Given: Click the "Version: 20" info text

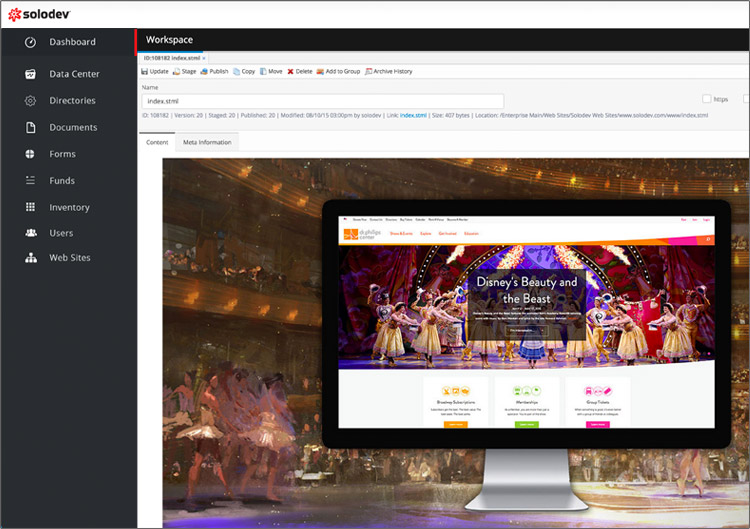Looking at the screenshot, I should tap(188, 115).
